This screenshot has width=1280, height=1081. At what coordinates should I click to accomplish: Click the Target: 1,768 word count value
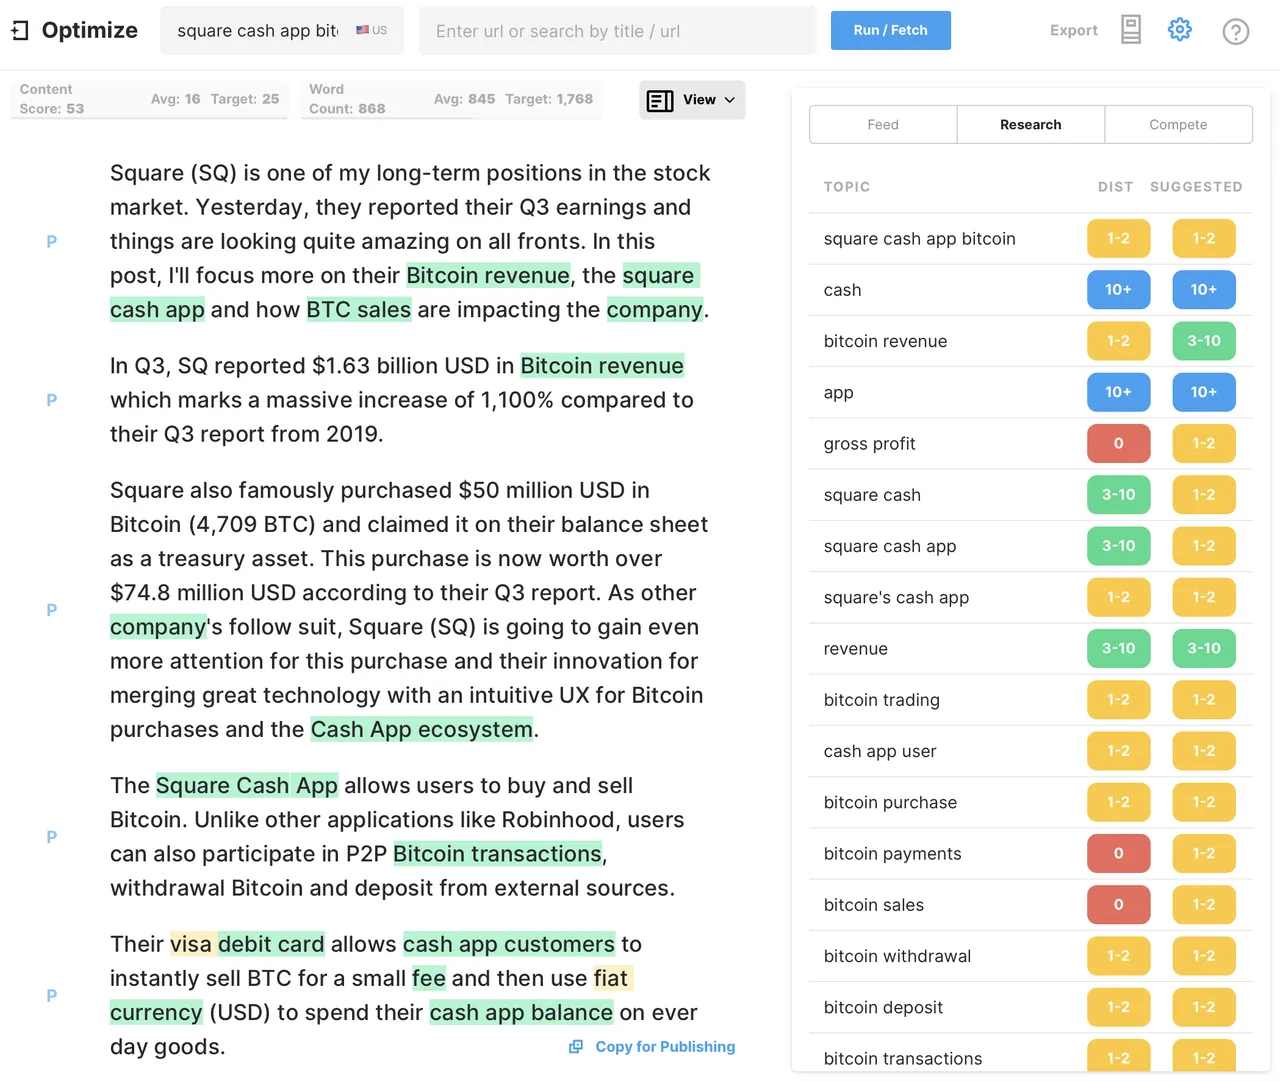click(x=549, y=99)
